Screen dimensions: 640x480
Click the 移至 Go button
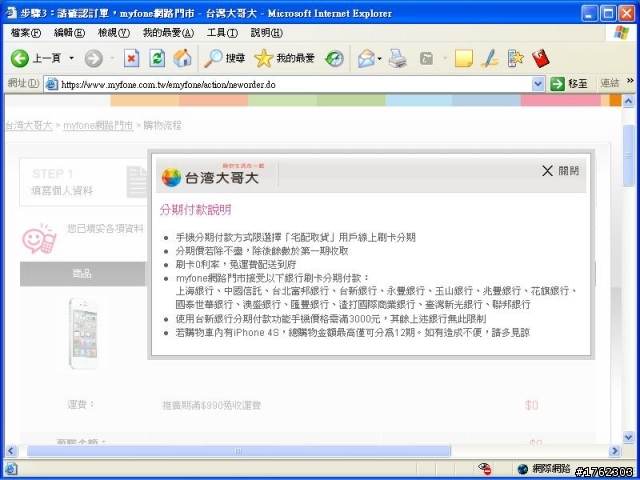click(570, 84)
